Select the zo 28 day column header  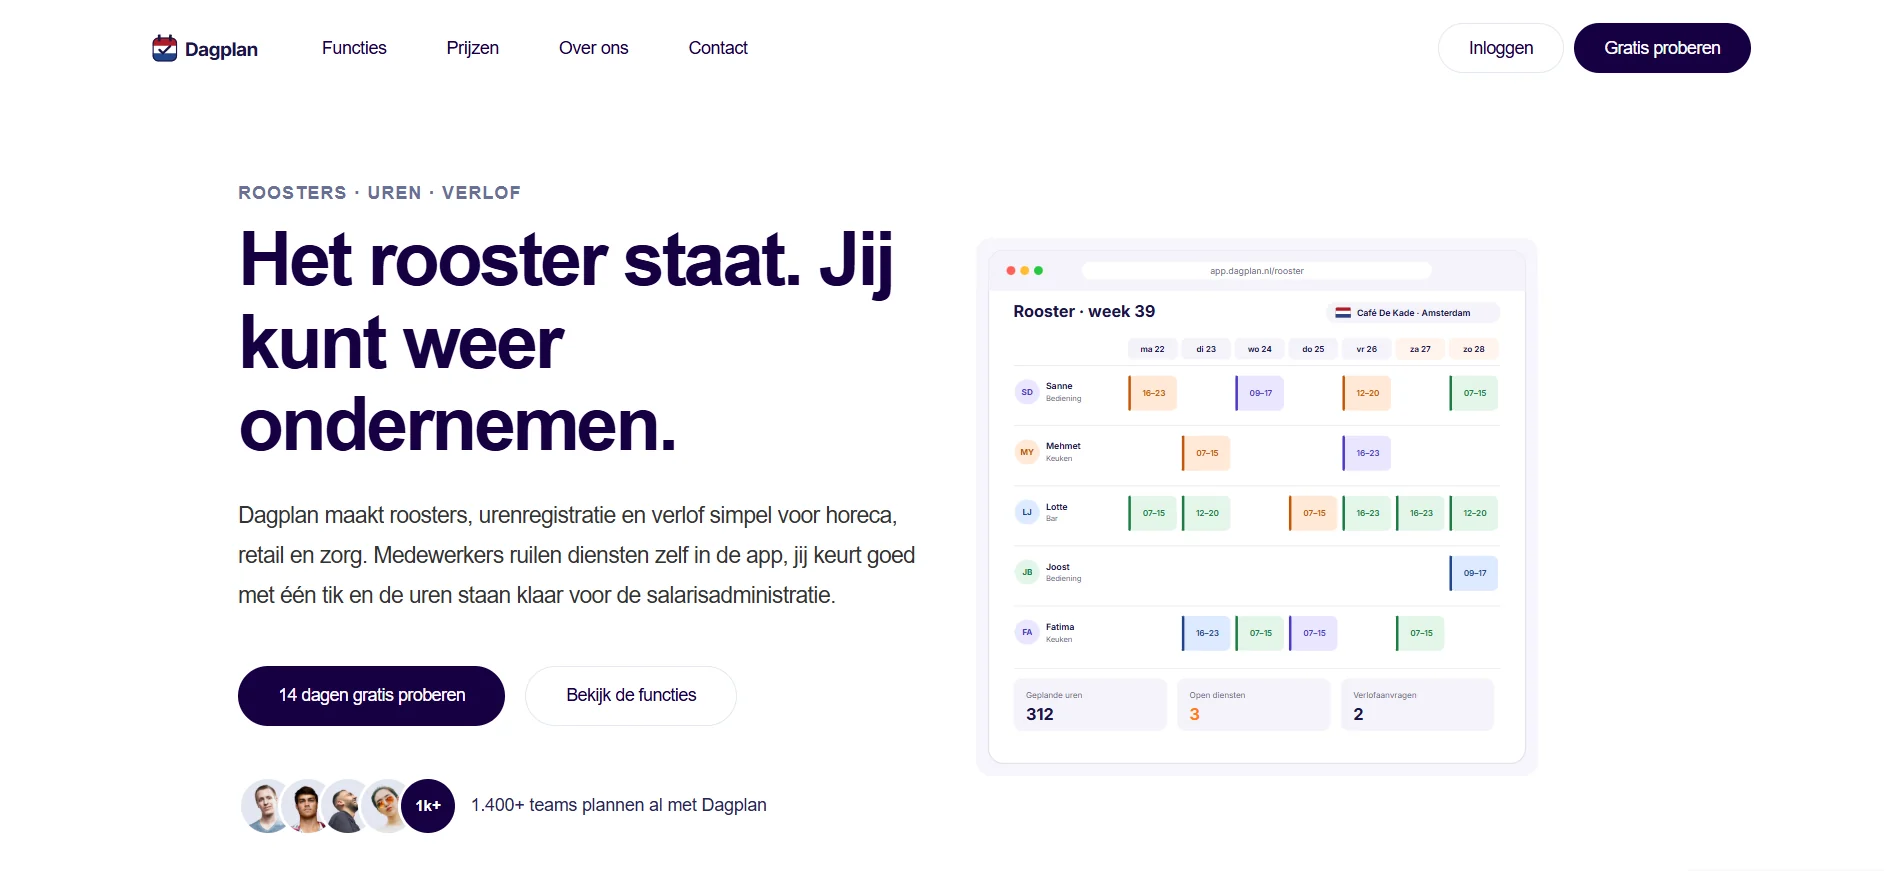(1474, 349)
